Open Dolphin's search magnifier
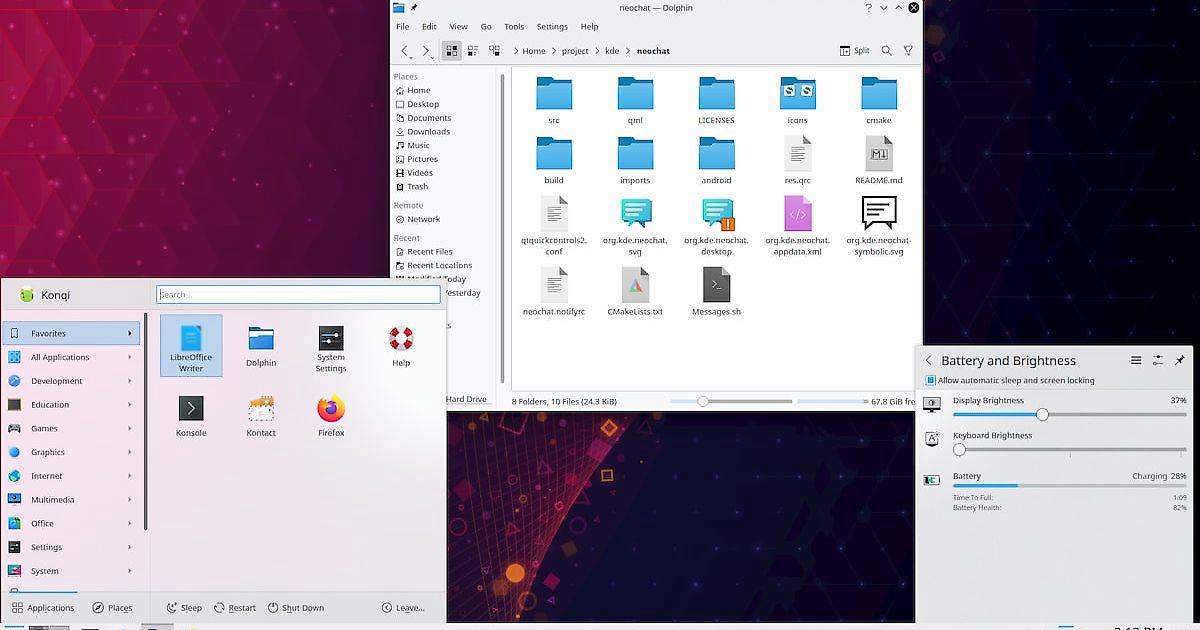Screen dimensions: 1200x630 pos(887,50)
